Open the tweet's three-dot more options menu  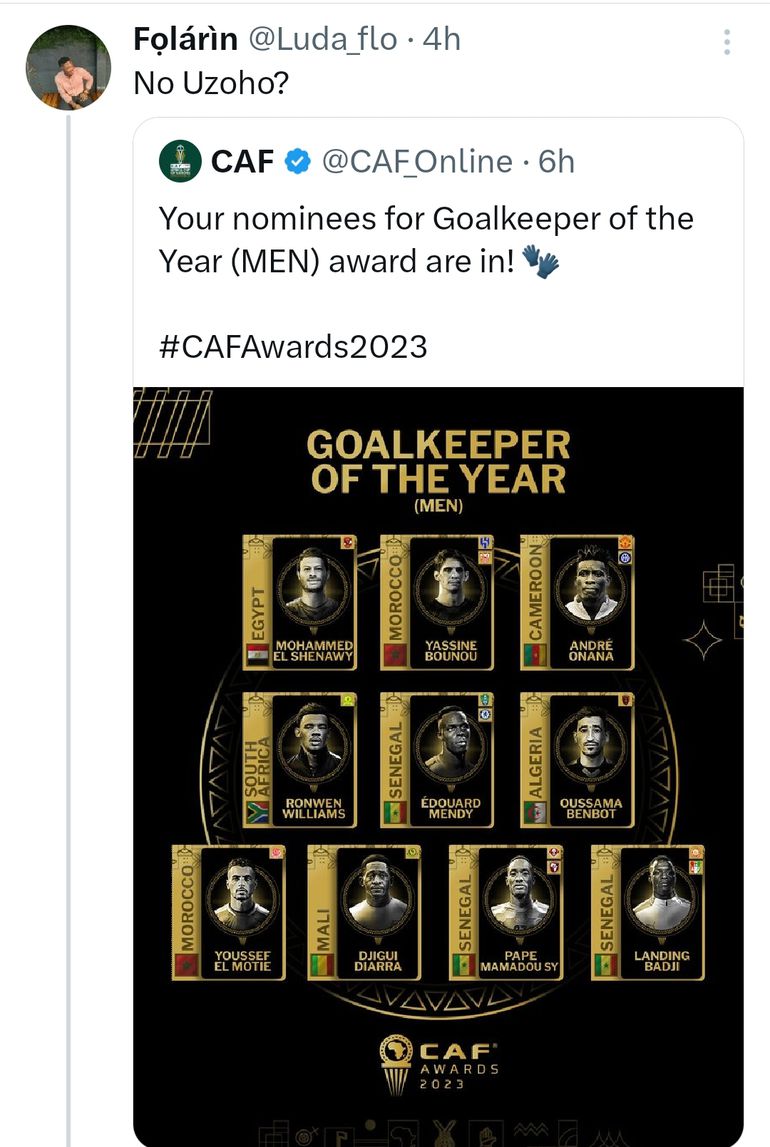tap(727, 42)
